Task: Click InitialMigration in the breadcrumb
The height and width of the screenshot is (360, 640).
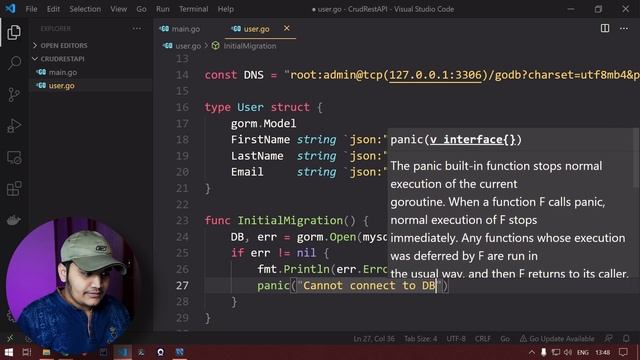Action: click(x=250, y=46)
